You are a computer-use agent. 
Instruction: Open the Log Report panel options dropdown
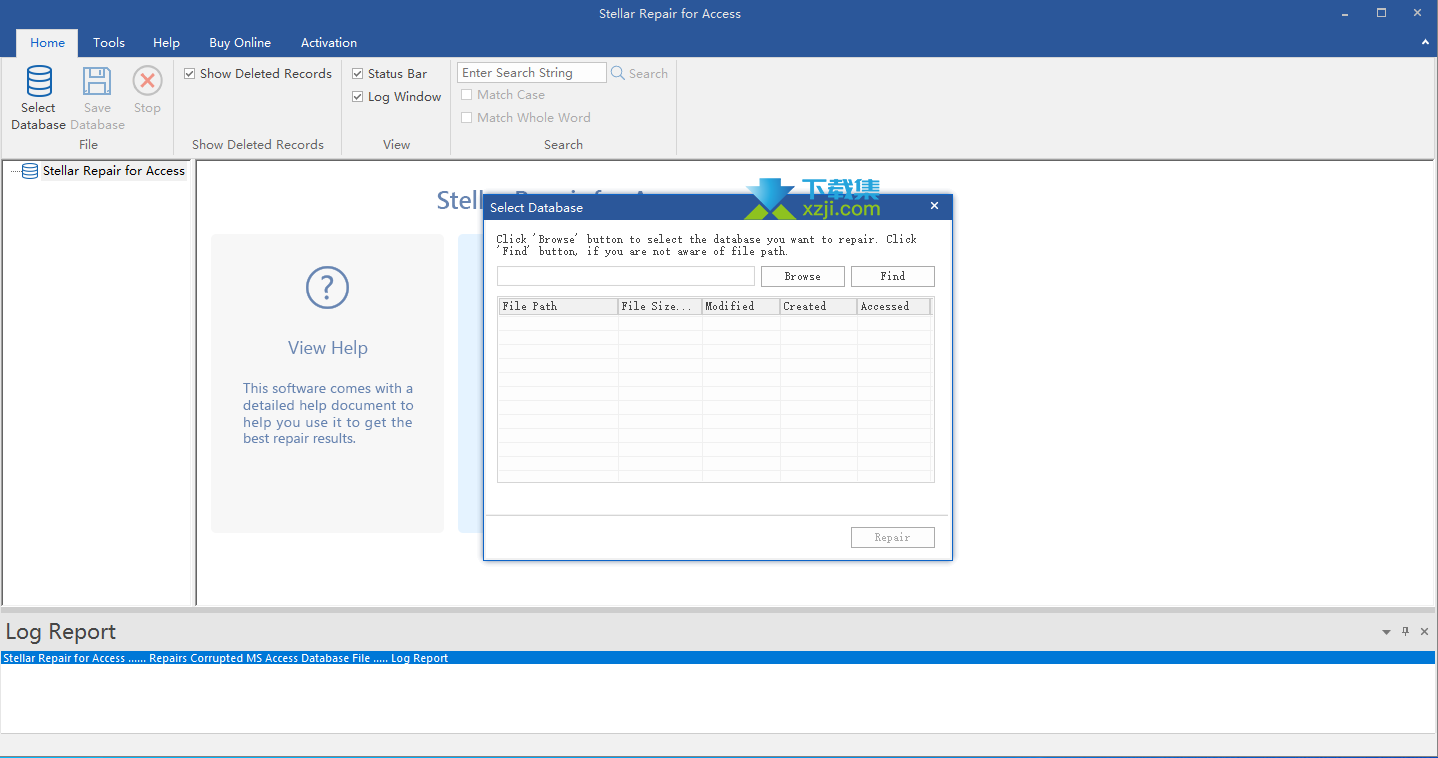[1386, 632]
